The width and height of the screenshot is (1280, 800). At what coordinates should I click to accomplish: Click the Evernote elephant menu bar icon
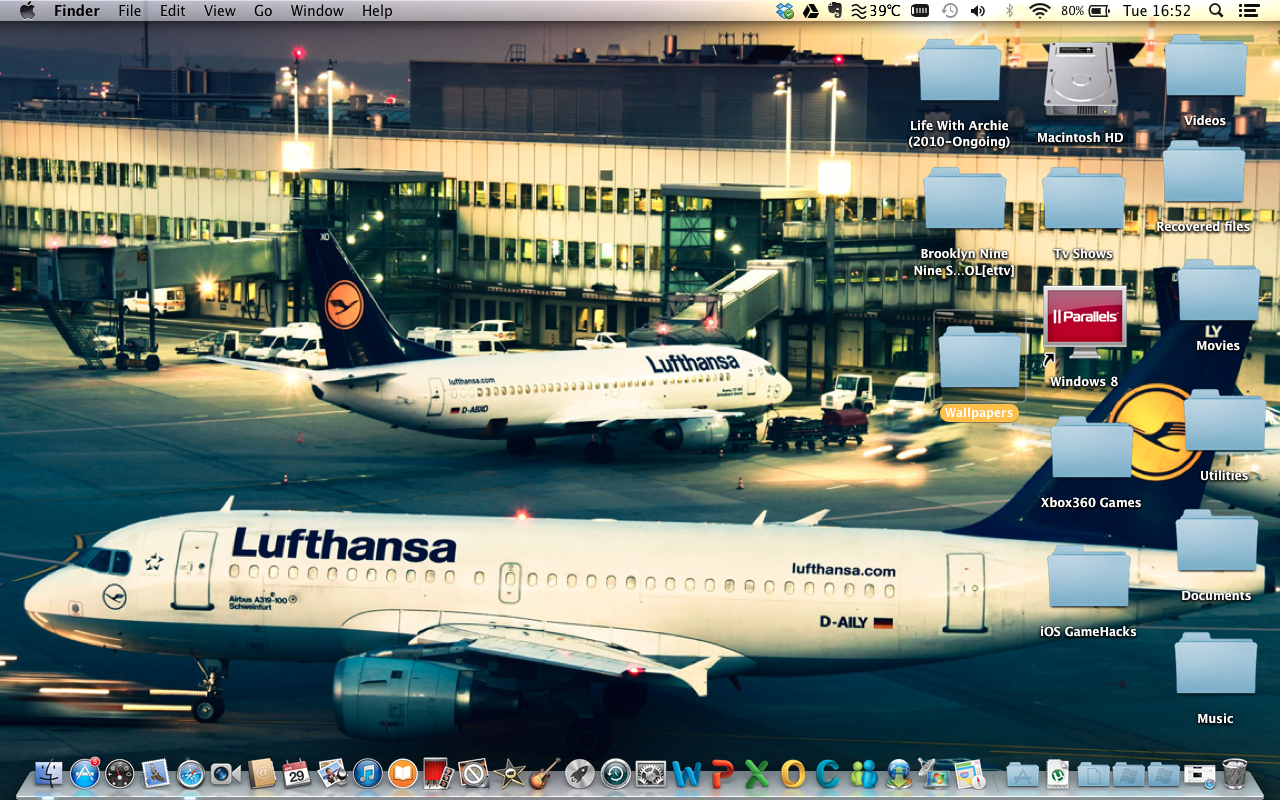835,11
